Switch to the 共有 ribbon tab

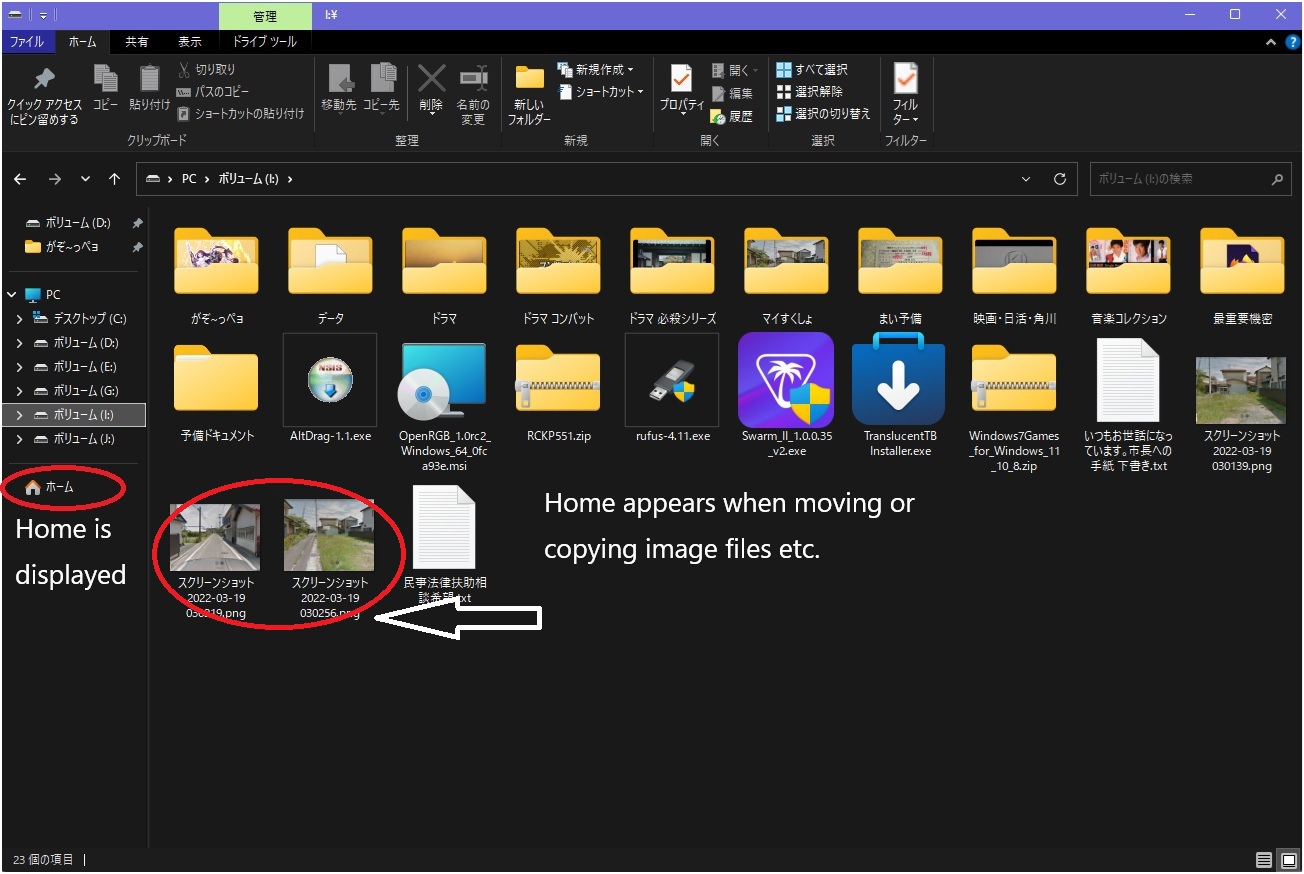[x=137, y=42]
